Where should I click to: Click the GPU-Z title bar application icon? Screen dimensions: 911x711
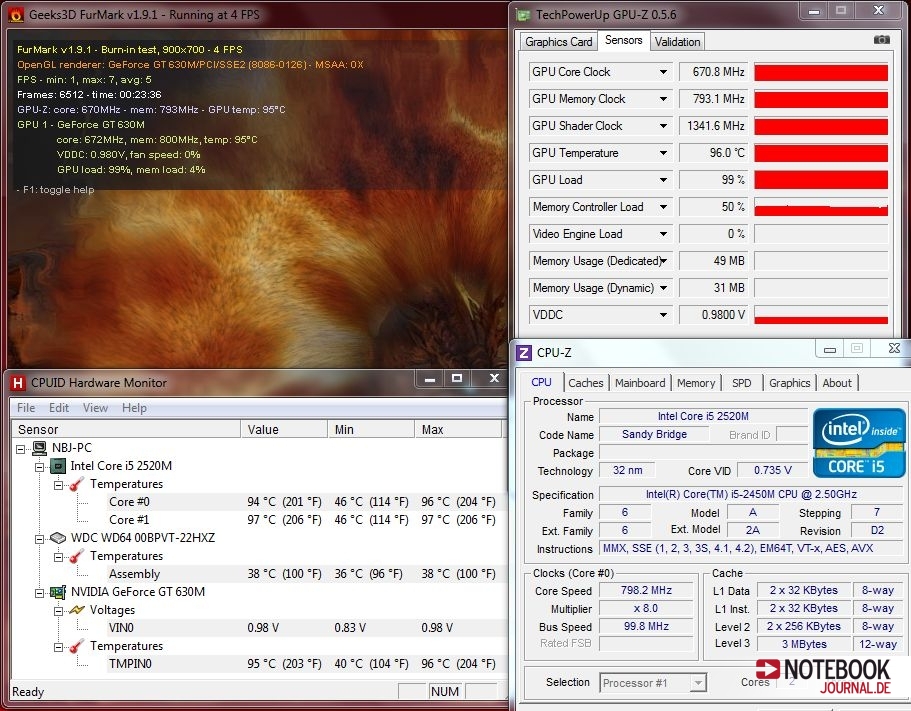click(x=523, y=15)
